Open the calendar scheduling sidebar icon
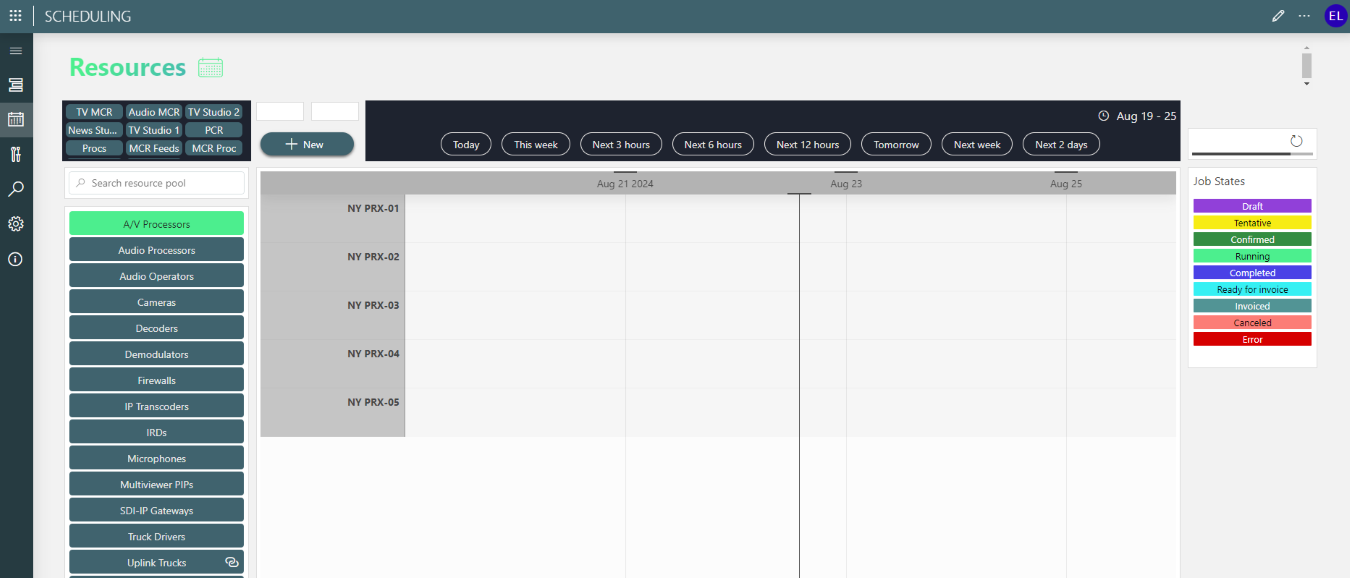Viewport: 1350px width, 578px height. tap(16, 119)
